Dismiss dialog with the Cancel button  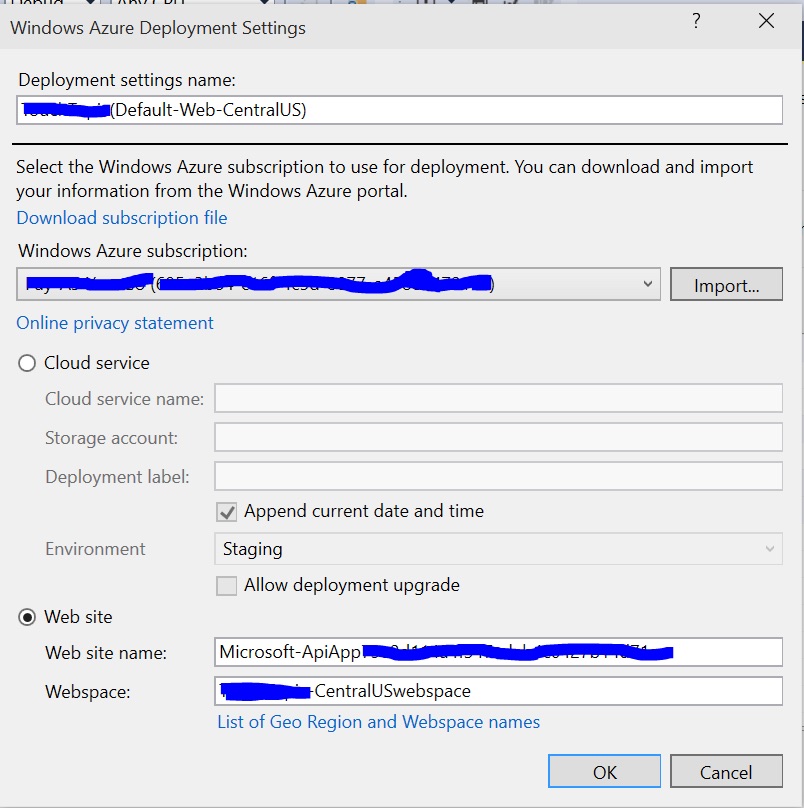[726, 771]
